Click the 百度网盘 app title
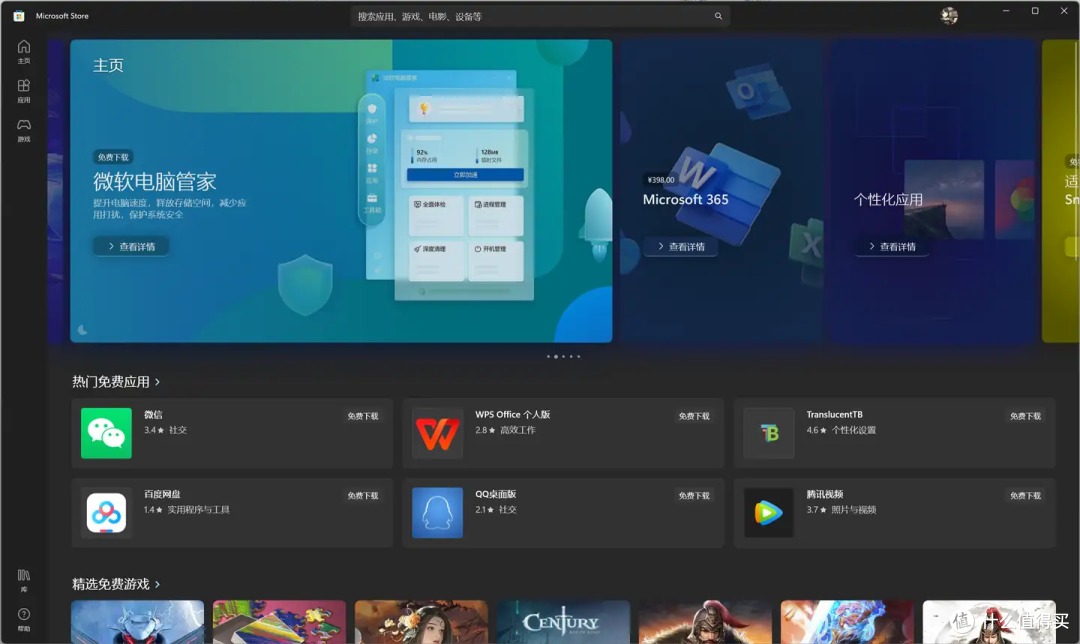 click(162, 494)
